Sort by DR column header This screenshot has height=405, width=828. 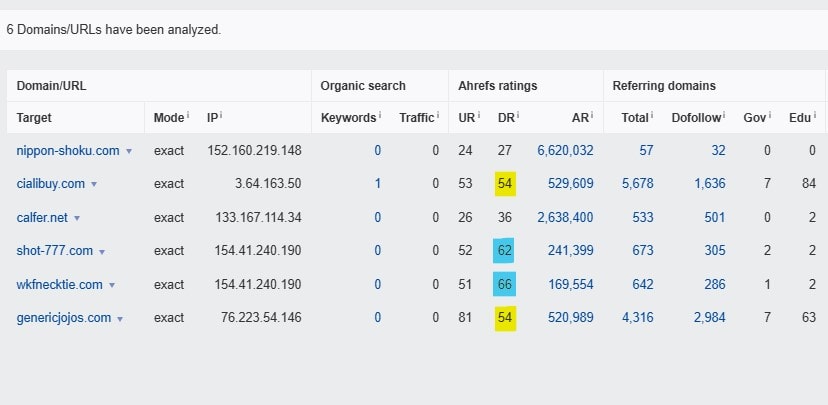pyautogui.click(x=506, y=118)
